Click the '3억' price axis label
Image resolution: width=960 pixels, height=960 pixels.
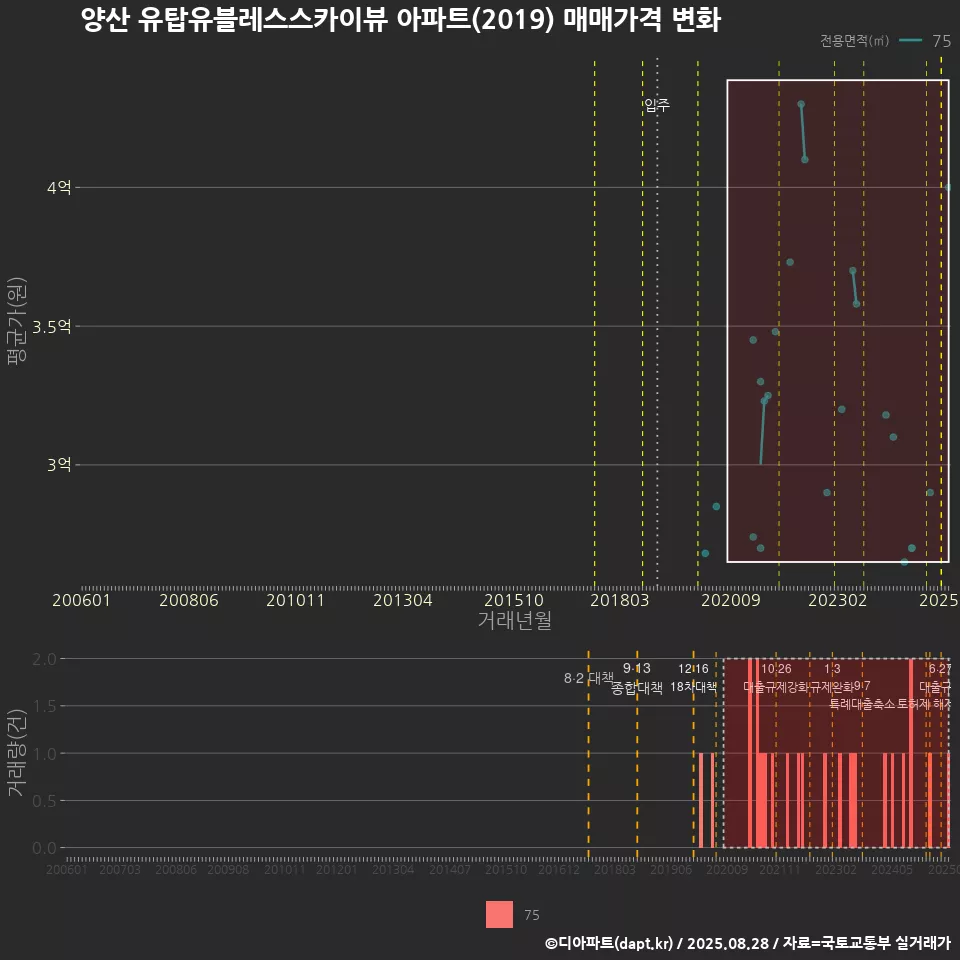point(59,465)
